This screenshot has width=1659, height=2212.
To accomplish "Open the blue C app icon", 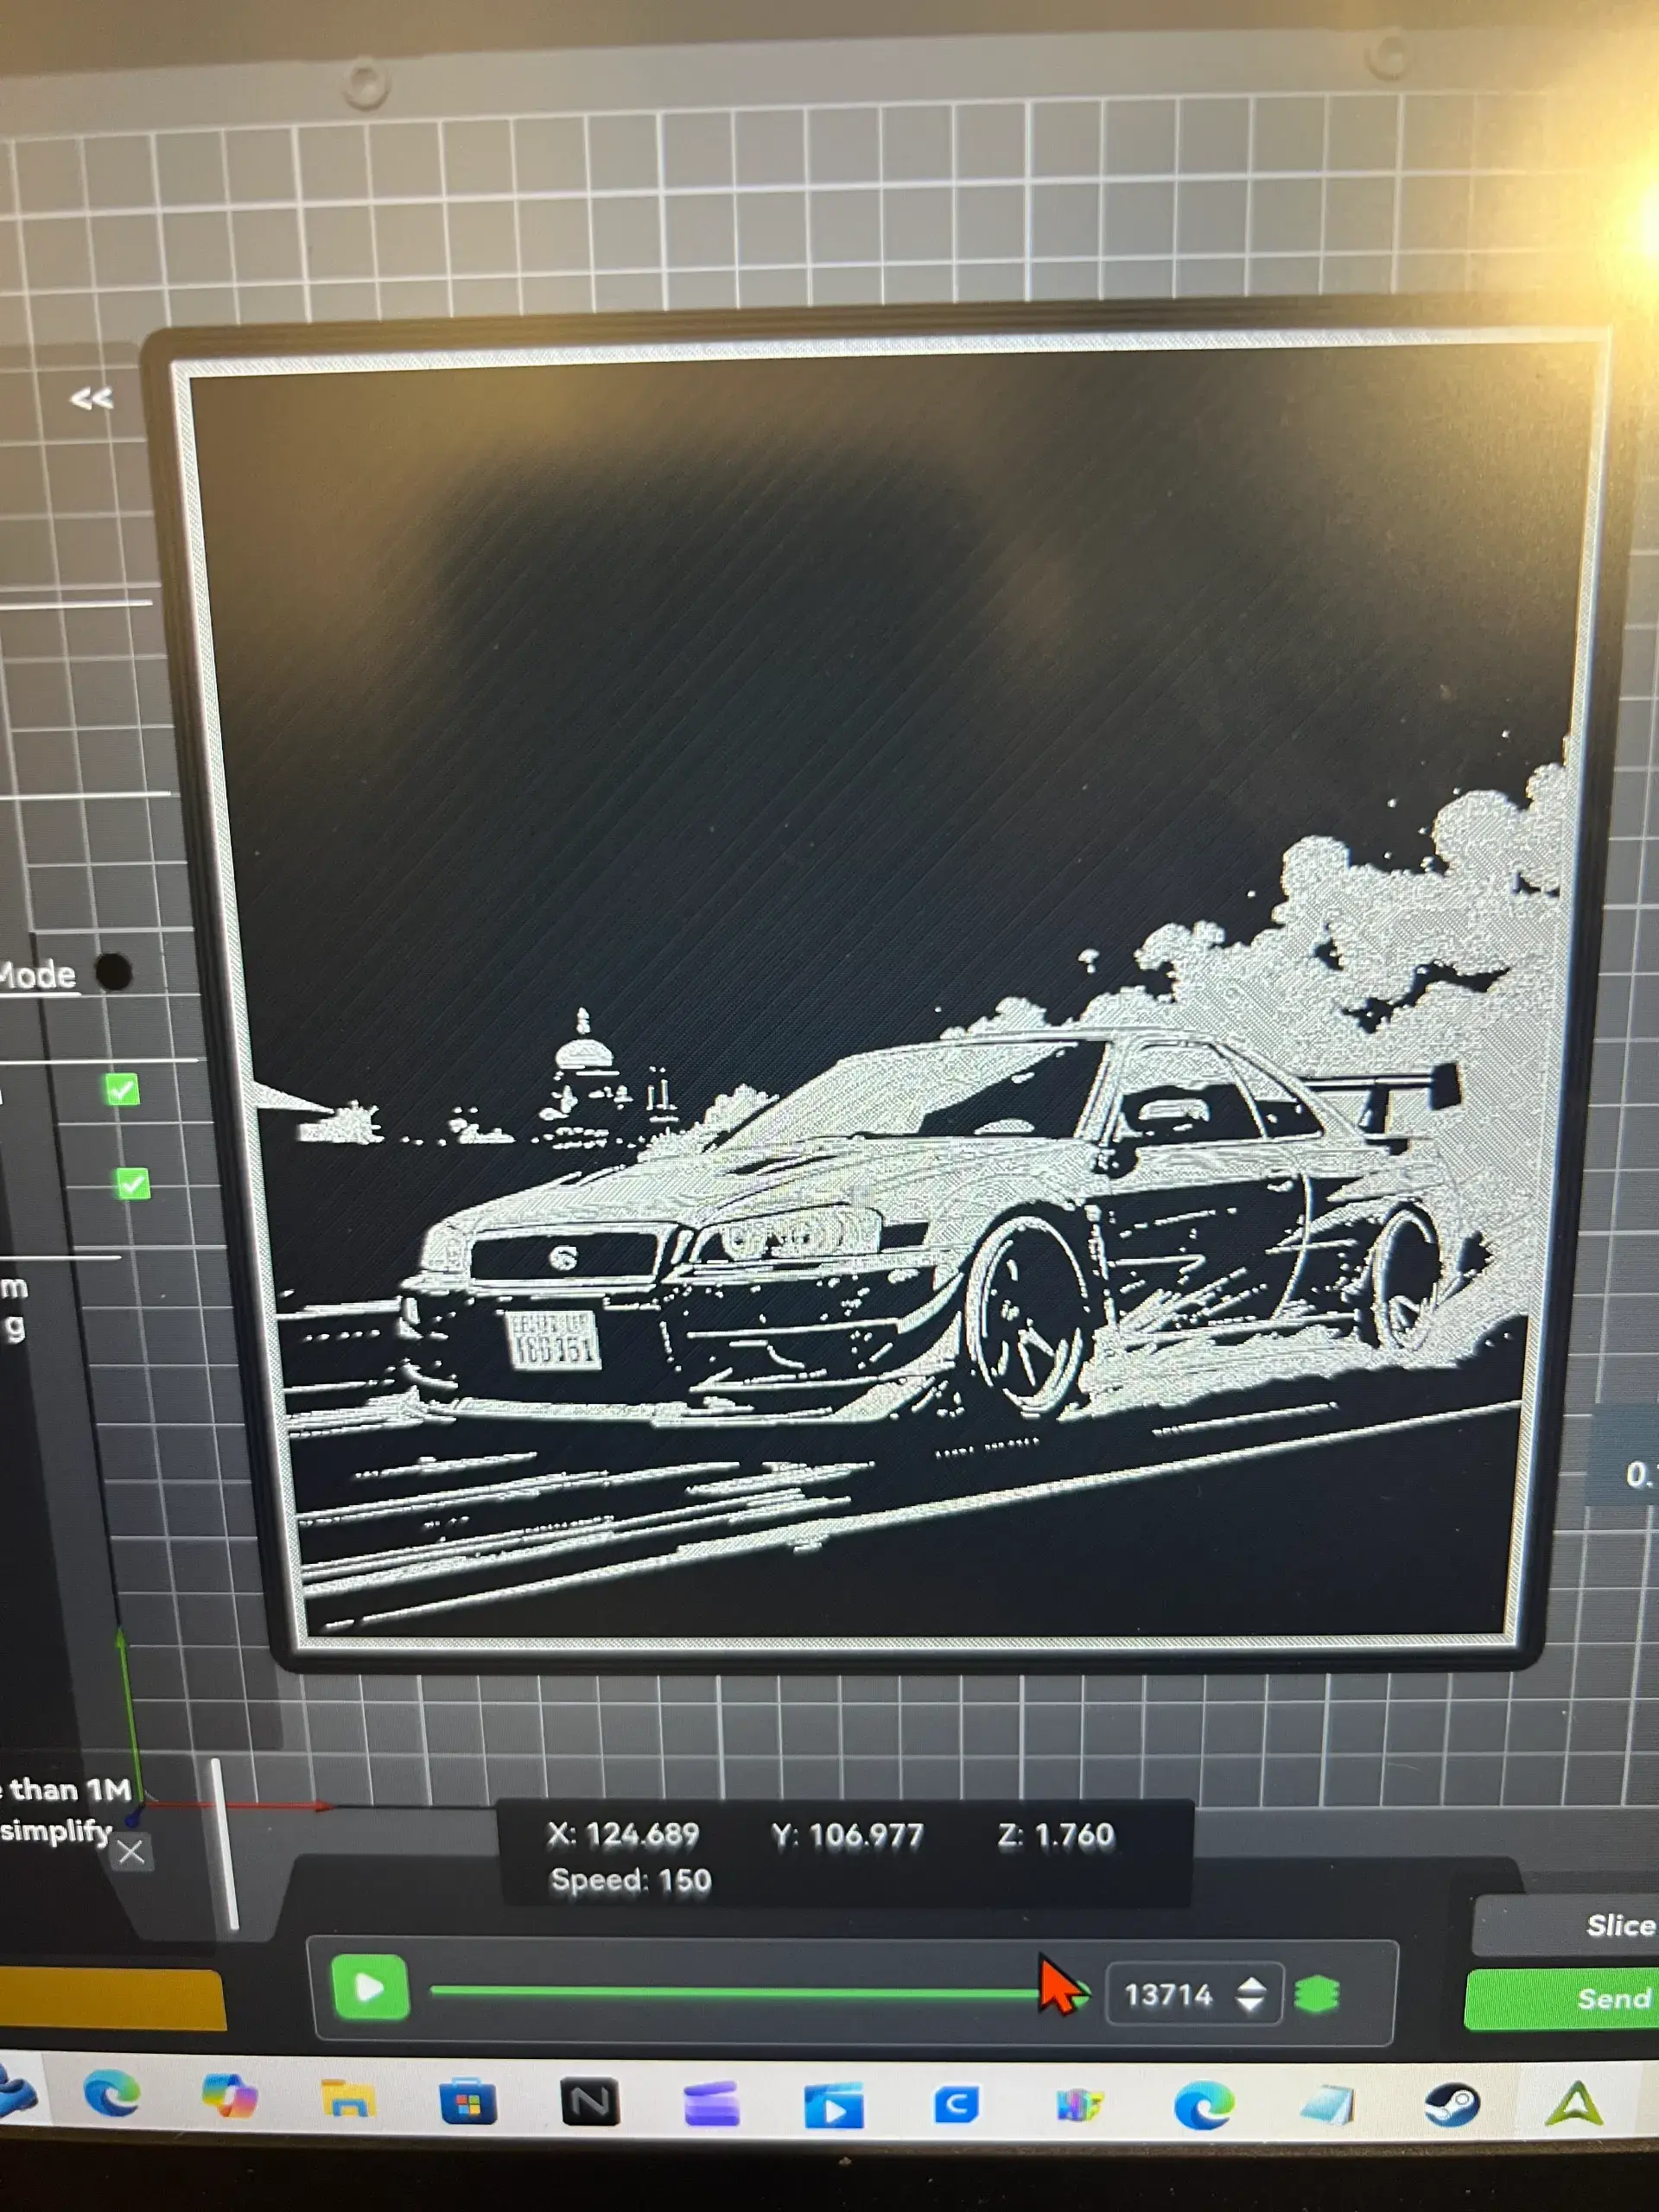I will pyautogui.click(x=956, y=2104).
